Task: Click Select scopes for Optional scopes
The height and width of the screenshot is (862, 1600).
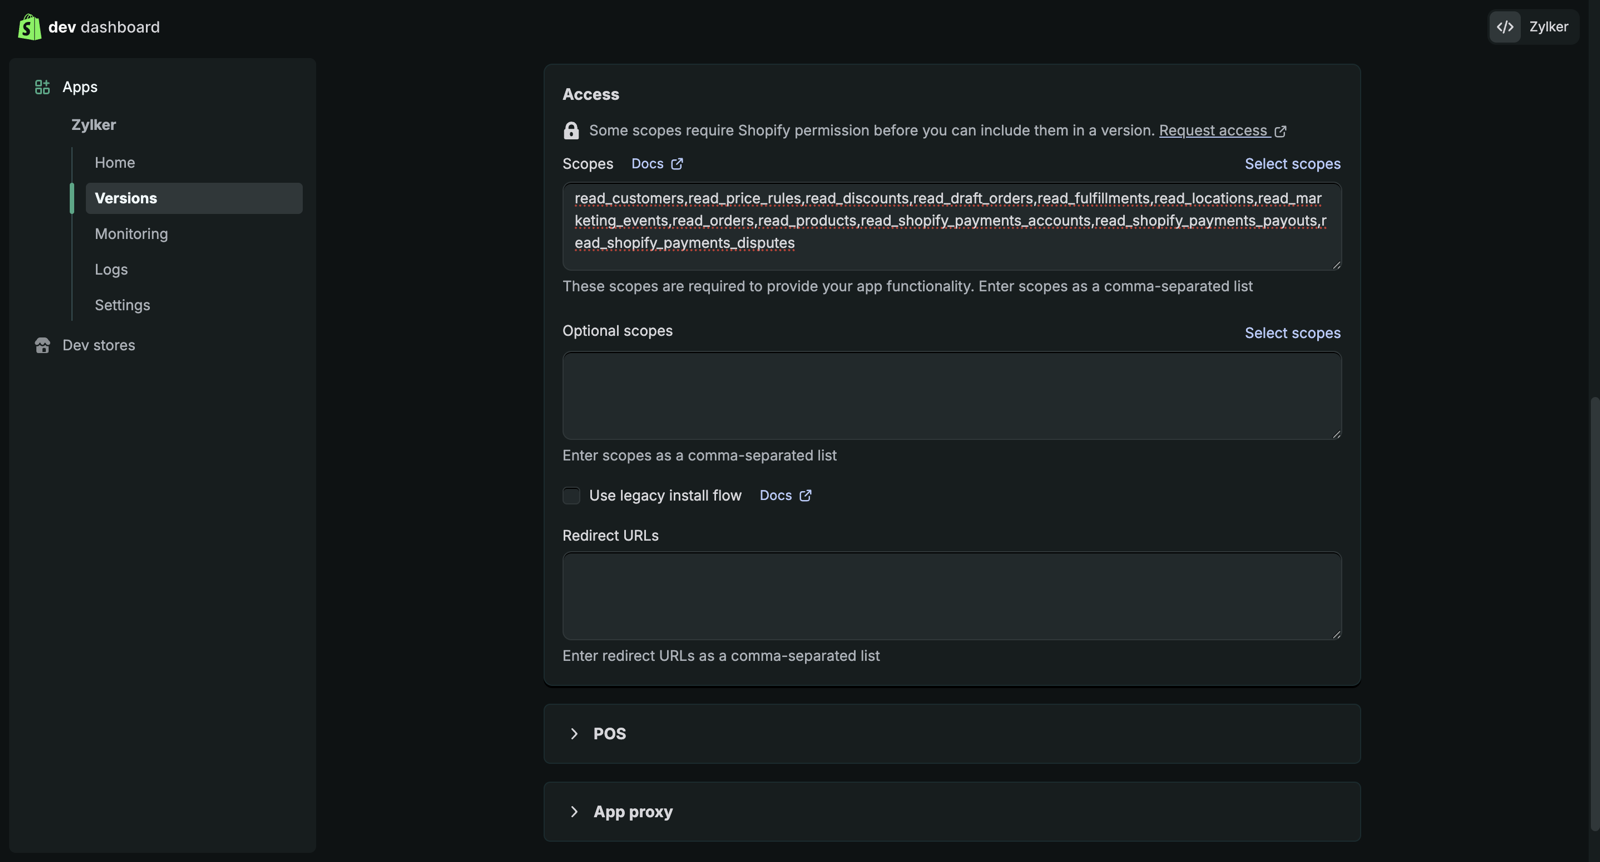Action: (1292, 333)
